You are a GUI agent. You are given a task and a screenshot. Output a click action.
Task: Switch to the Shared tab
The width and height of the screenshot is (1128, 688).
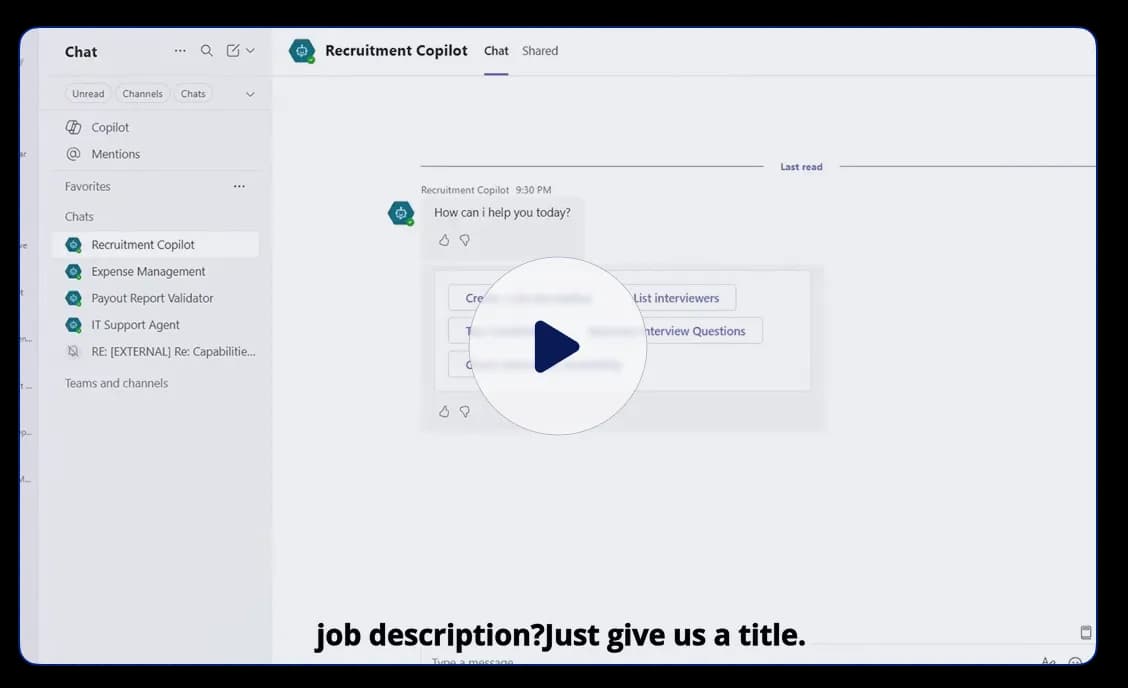pos(540,51)
